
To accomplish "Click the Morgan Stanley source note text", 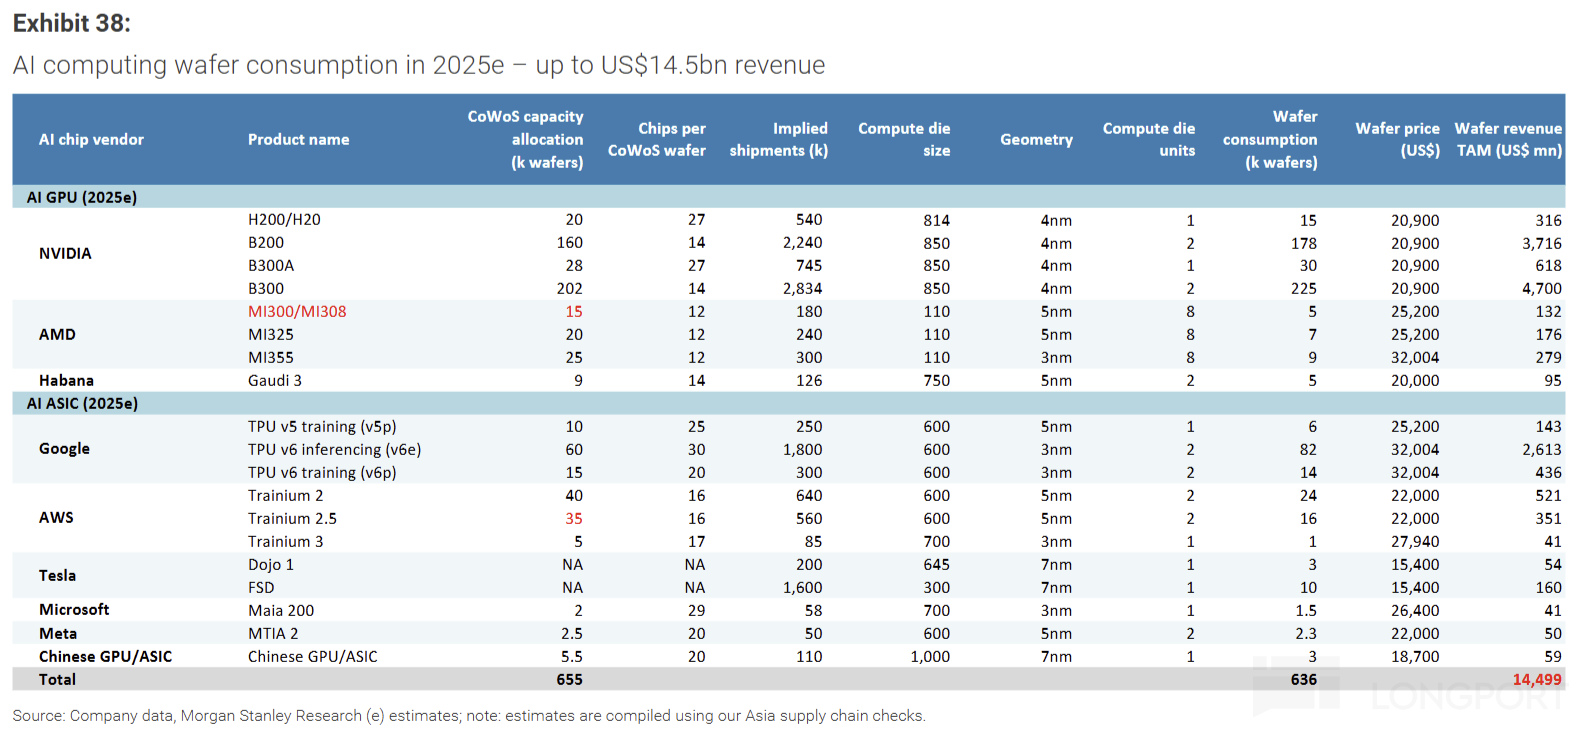I will 468,716.
